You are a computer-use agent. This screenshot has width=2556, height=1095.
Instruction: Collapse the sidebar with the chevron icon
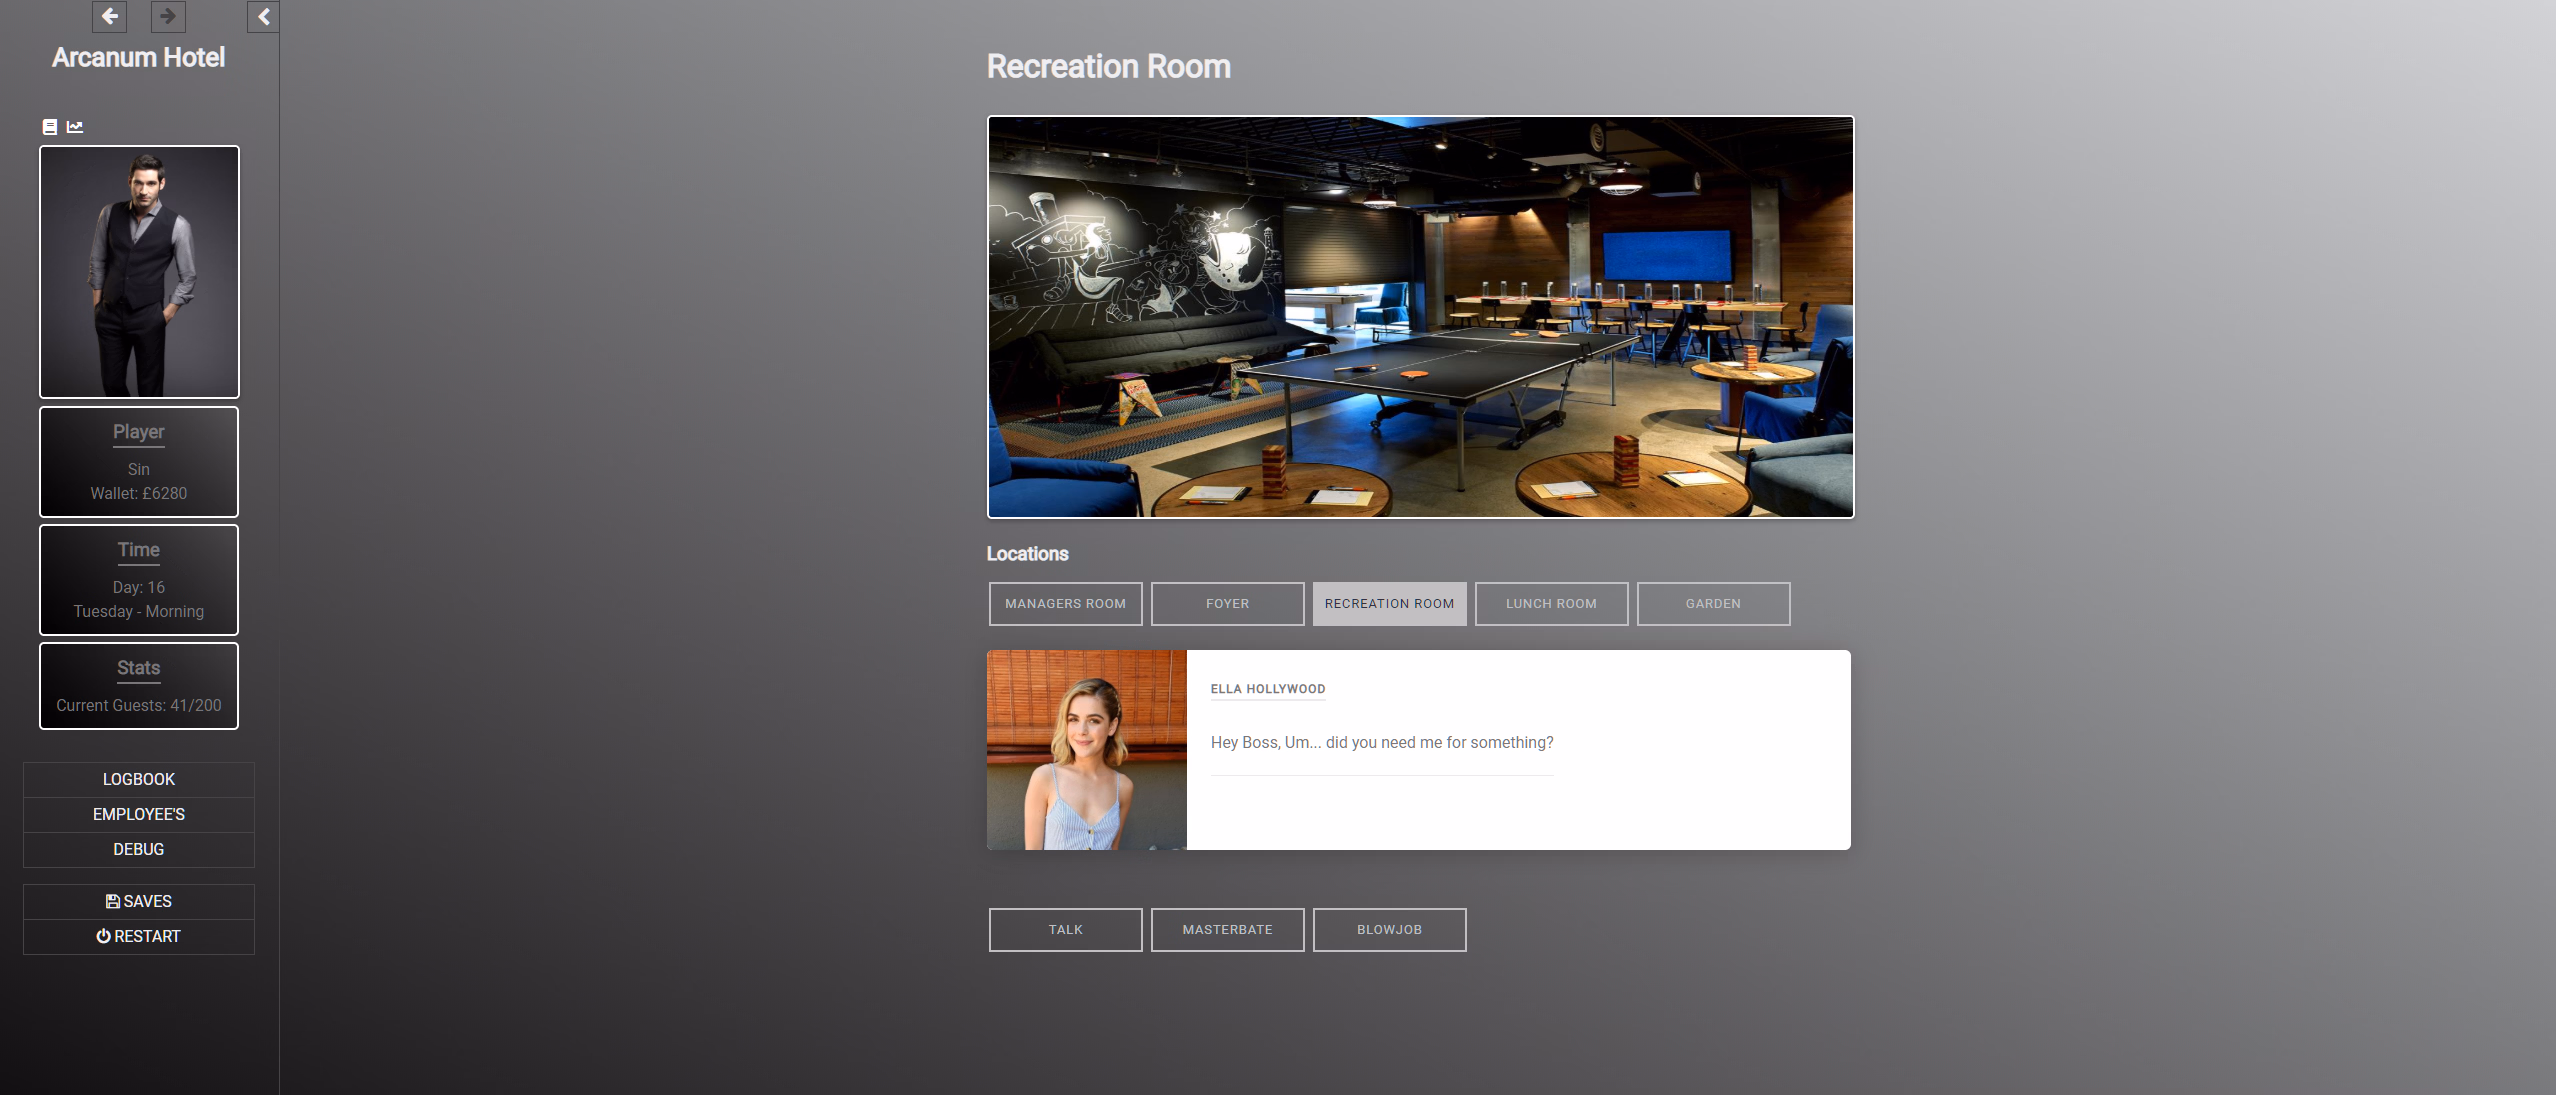263,16
